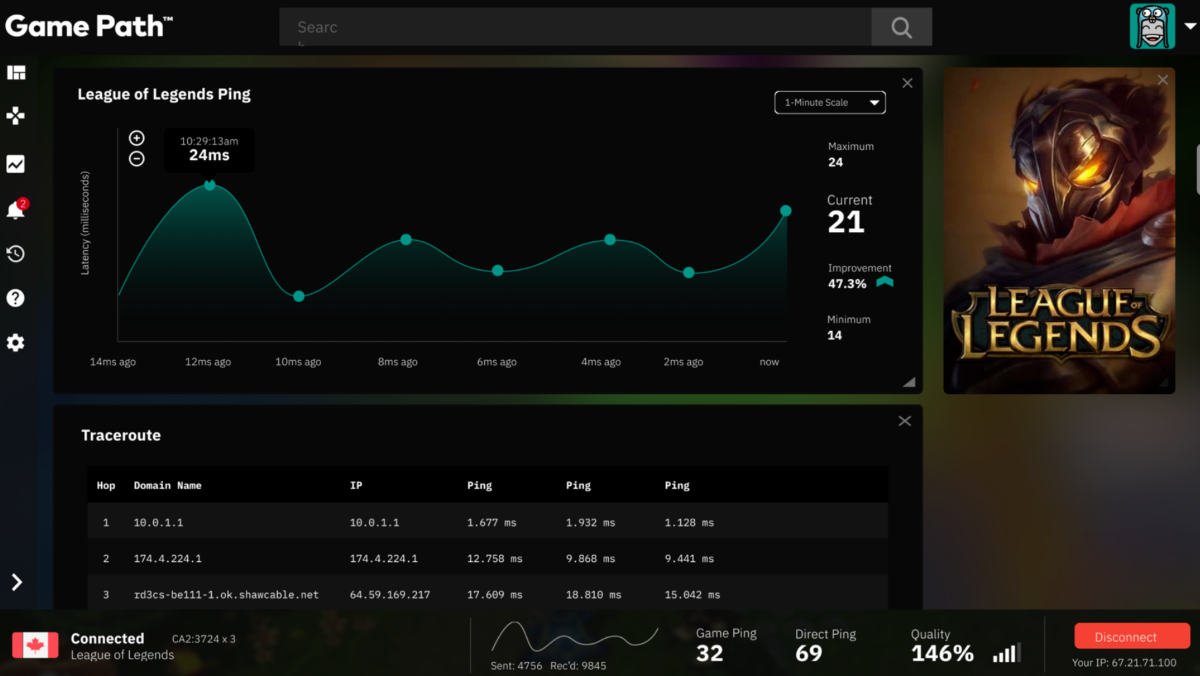Open the settings gear icon in sidebar
Screen dimensions: 1200x676
click(x=16, y=343)
